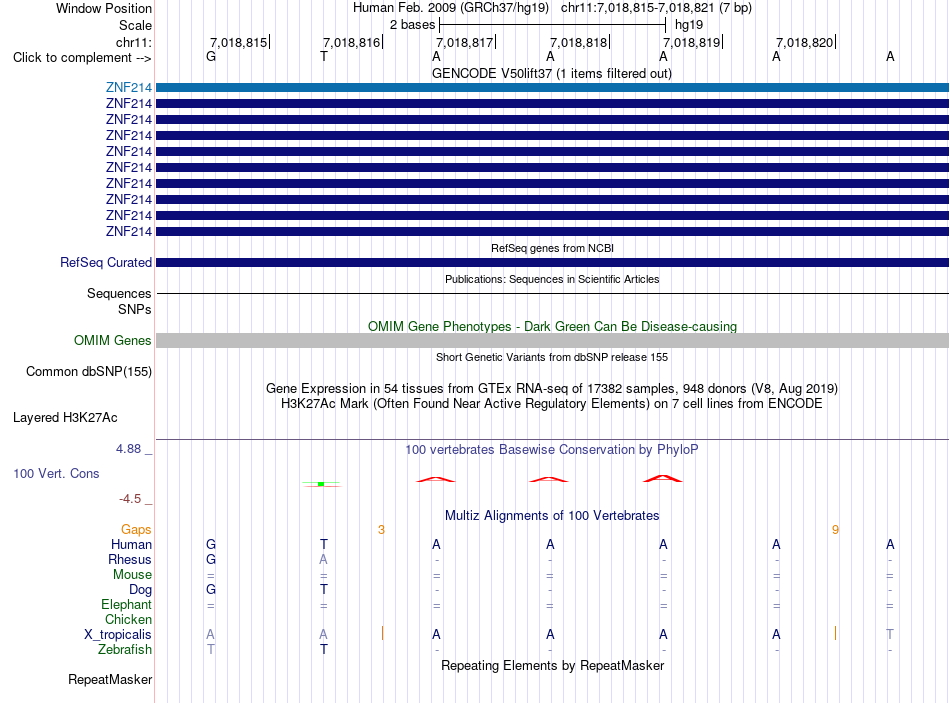Select the Chicken species row label
The width and height of the screenshot is (950, 703).
128,619
